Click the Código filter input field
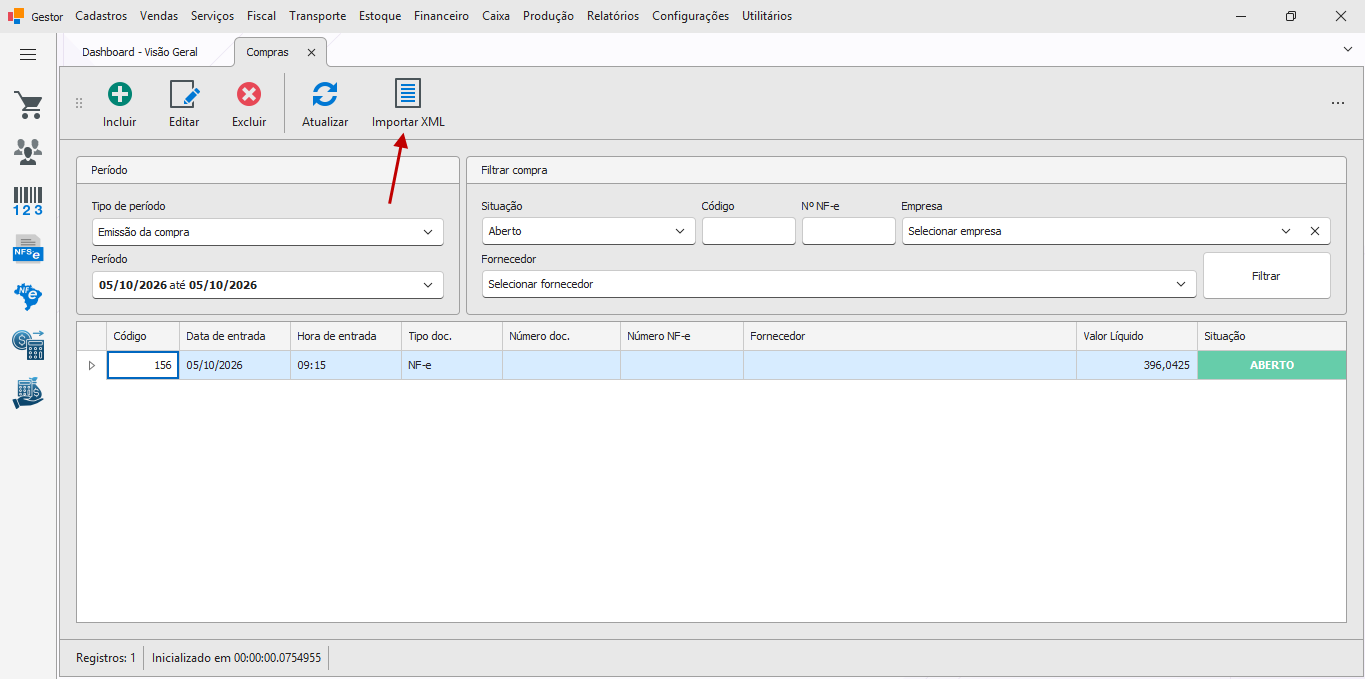Viewport: 1365px width, 679px height. [749, 231]
